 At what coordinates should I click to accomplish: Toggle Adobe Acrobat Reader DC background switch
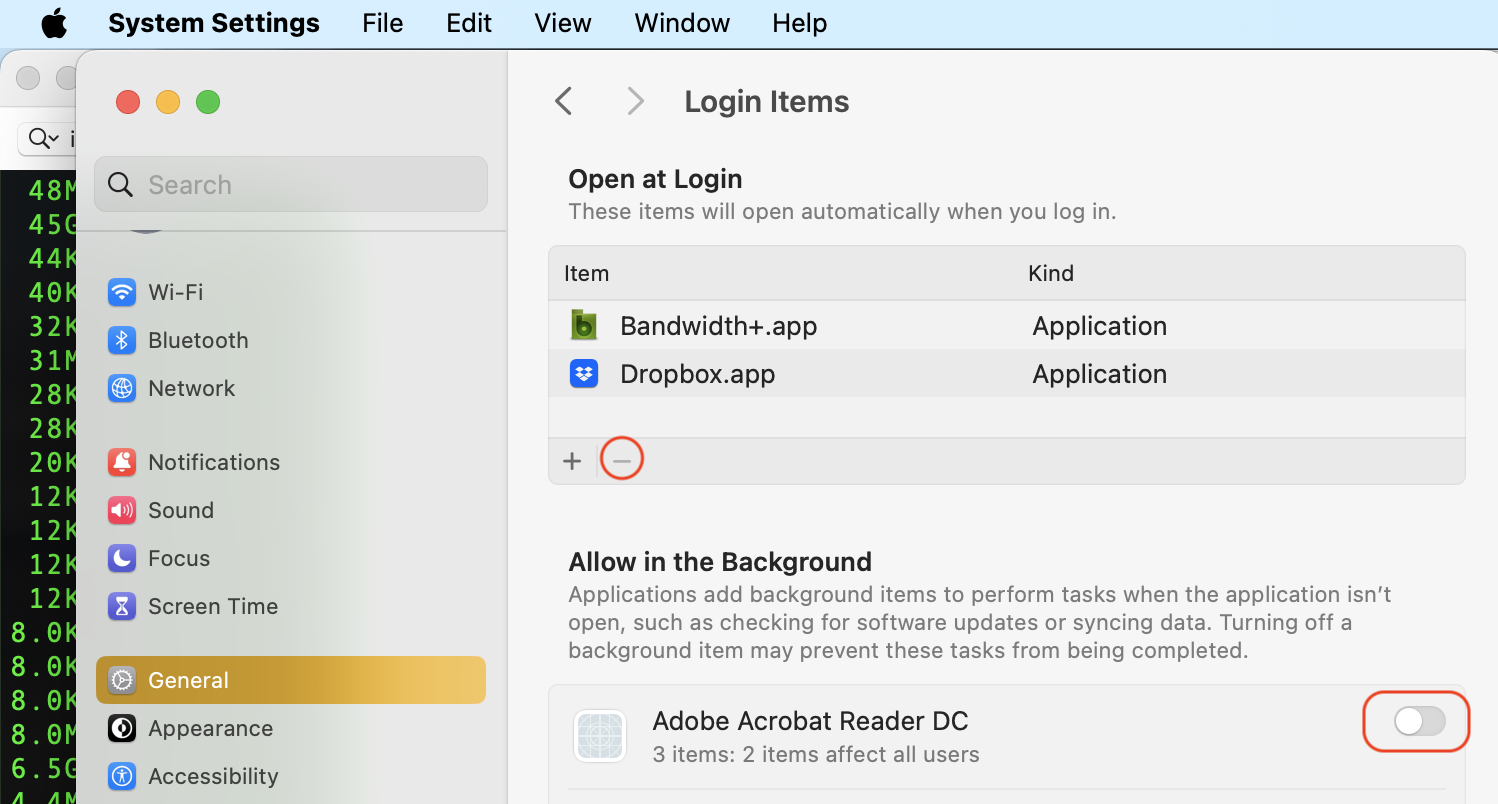(x=1419, y=721)
